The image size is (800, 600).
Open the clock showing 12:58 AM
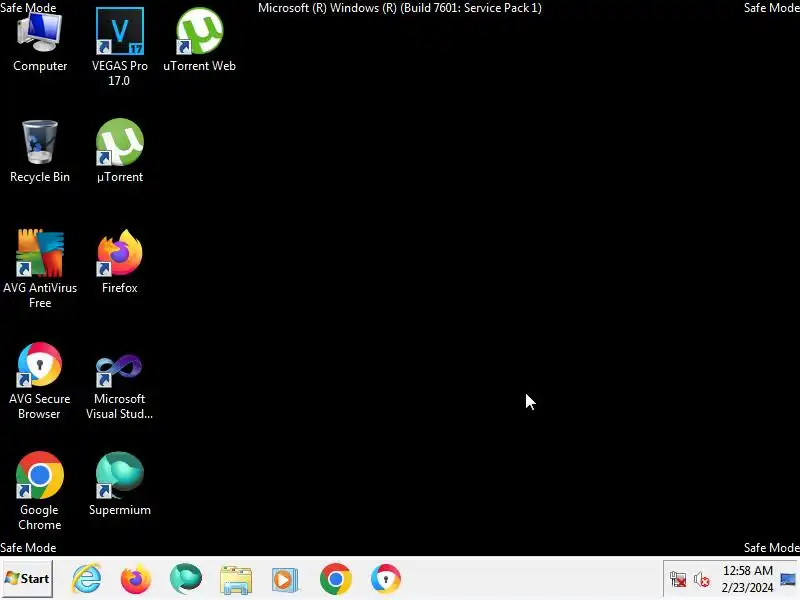pyautogui.click(x=747, y=579)
